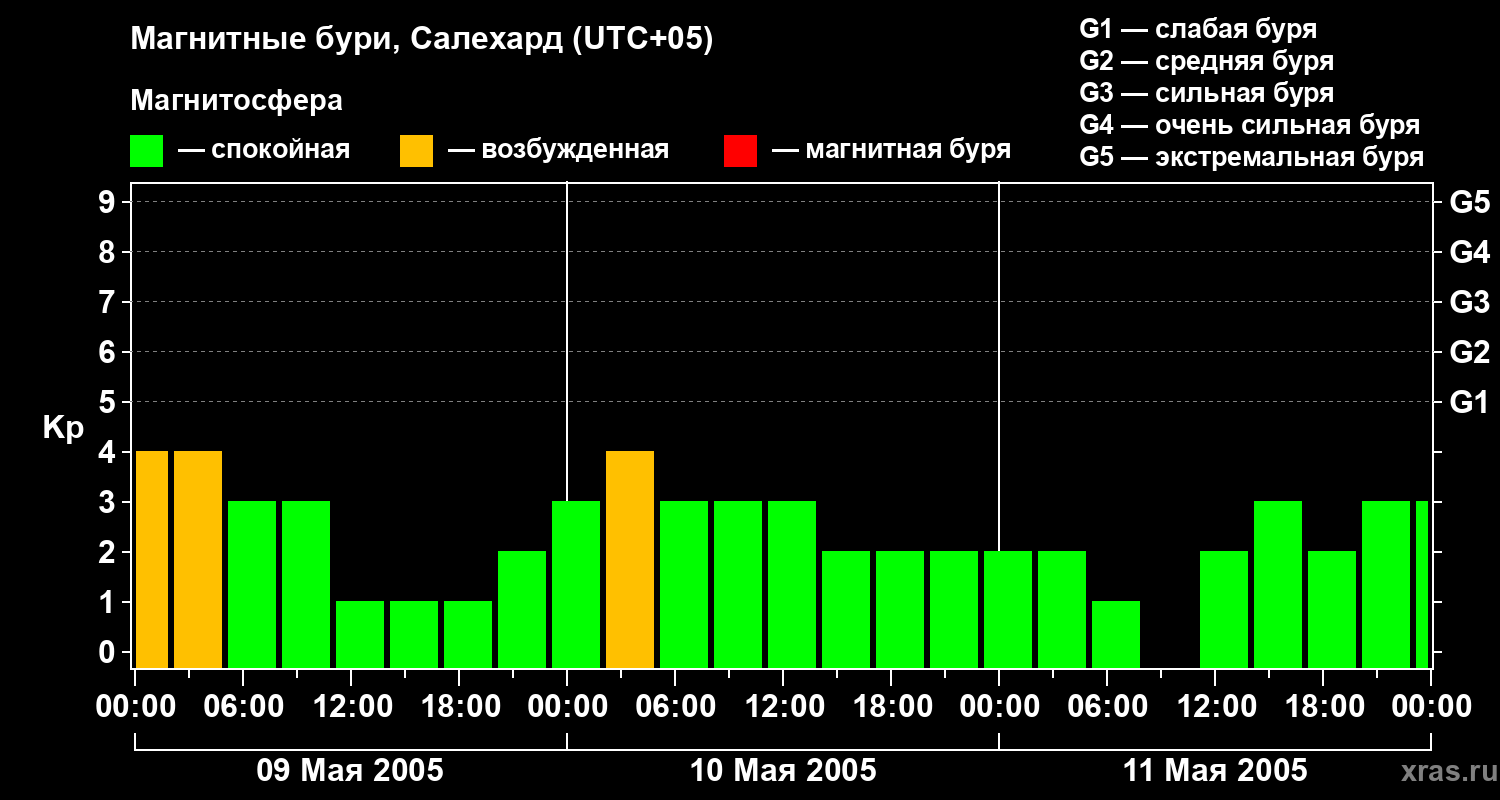Select the '09 Мая 2005' date label
Viewport: 1500px width, 800px height.
pos(350,771)
